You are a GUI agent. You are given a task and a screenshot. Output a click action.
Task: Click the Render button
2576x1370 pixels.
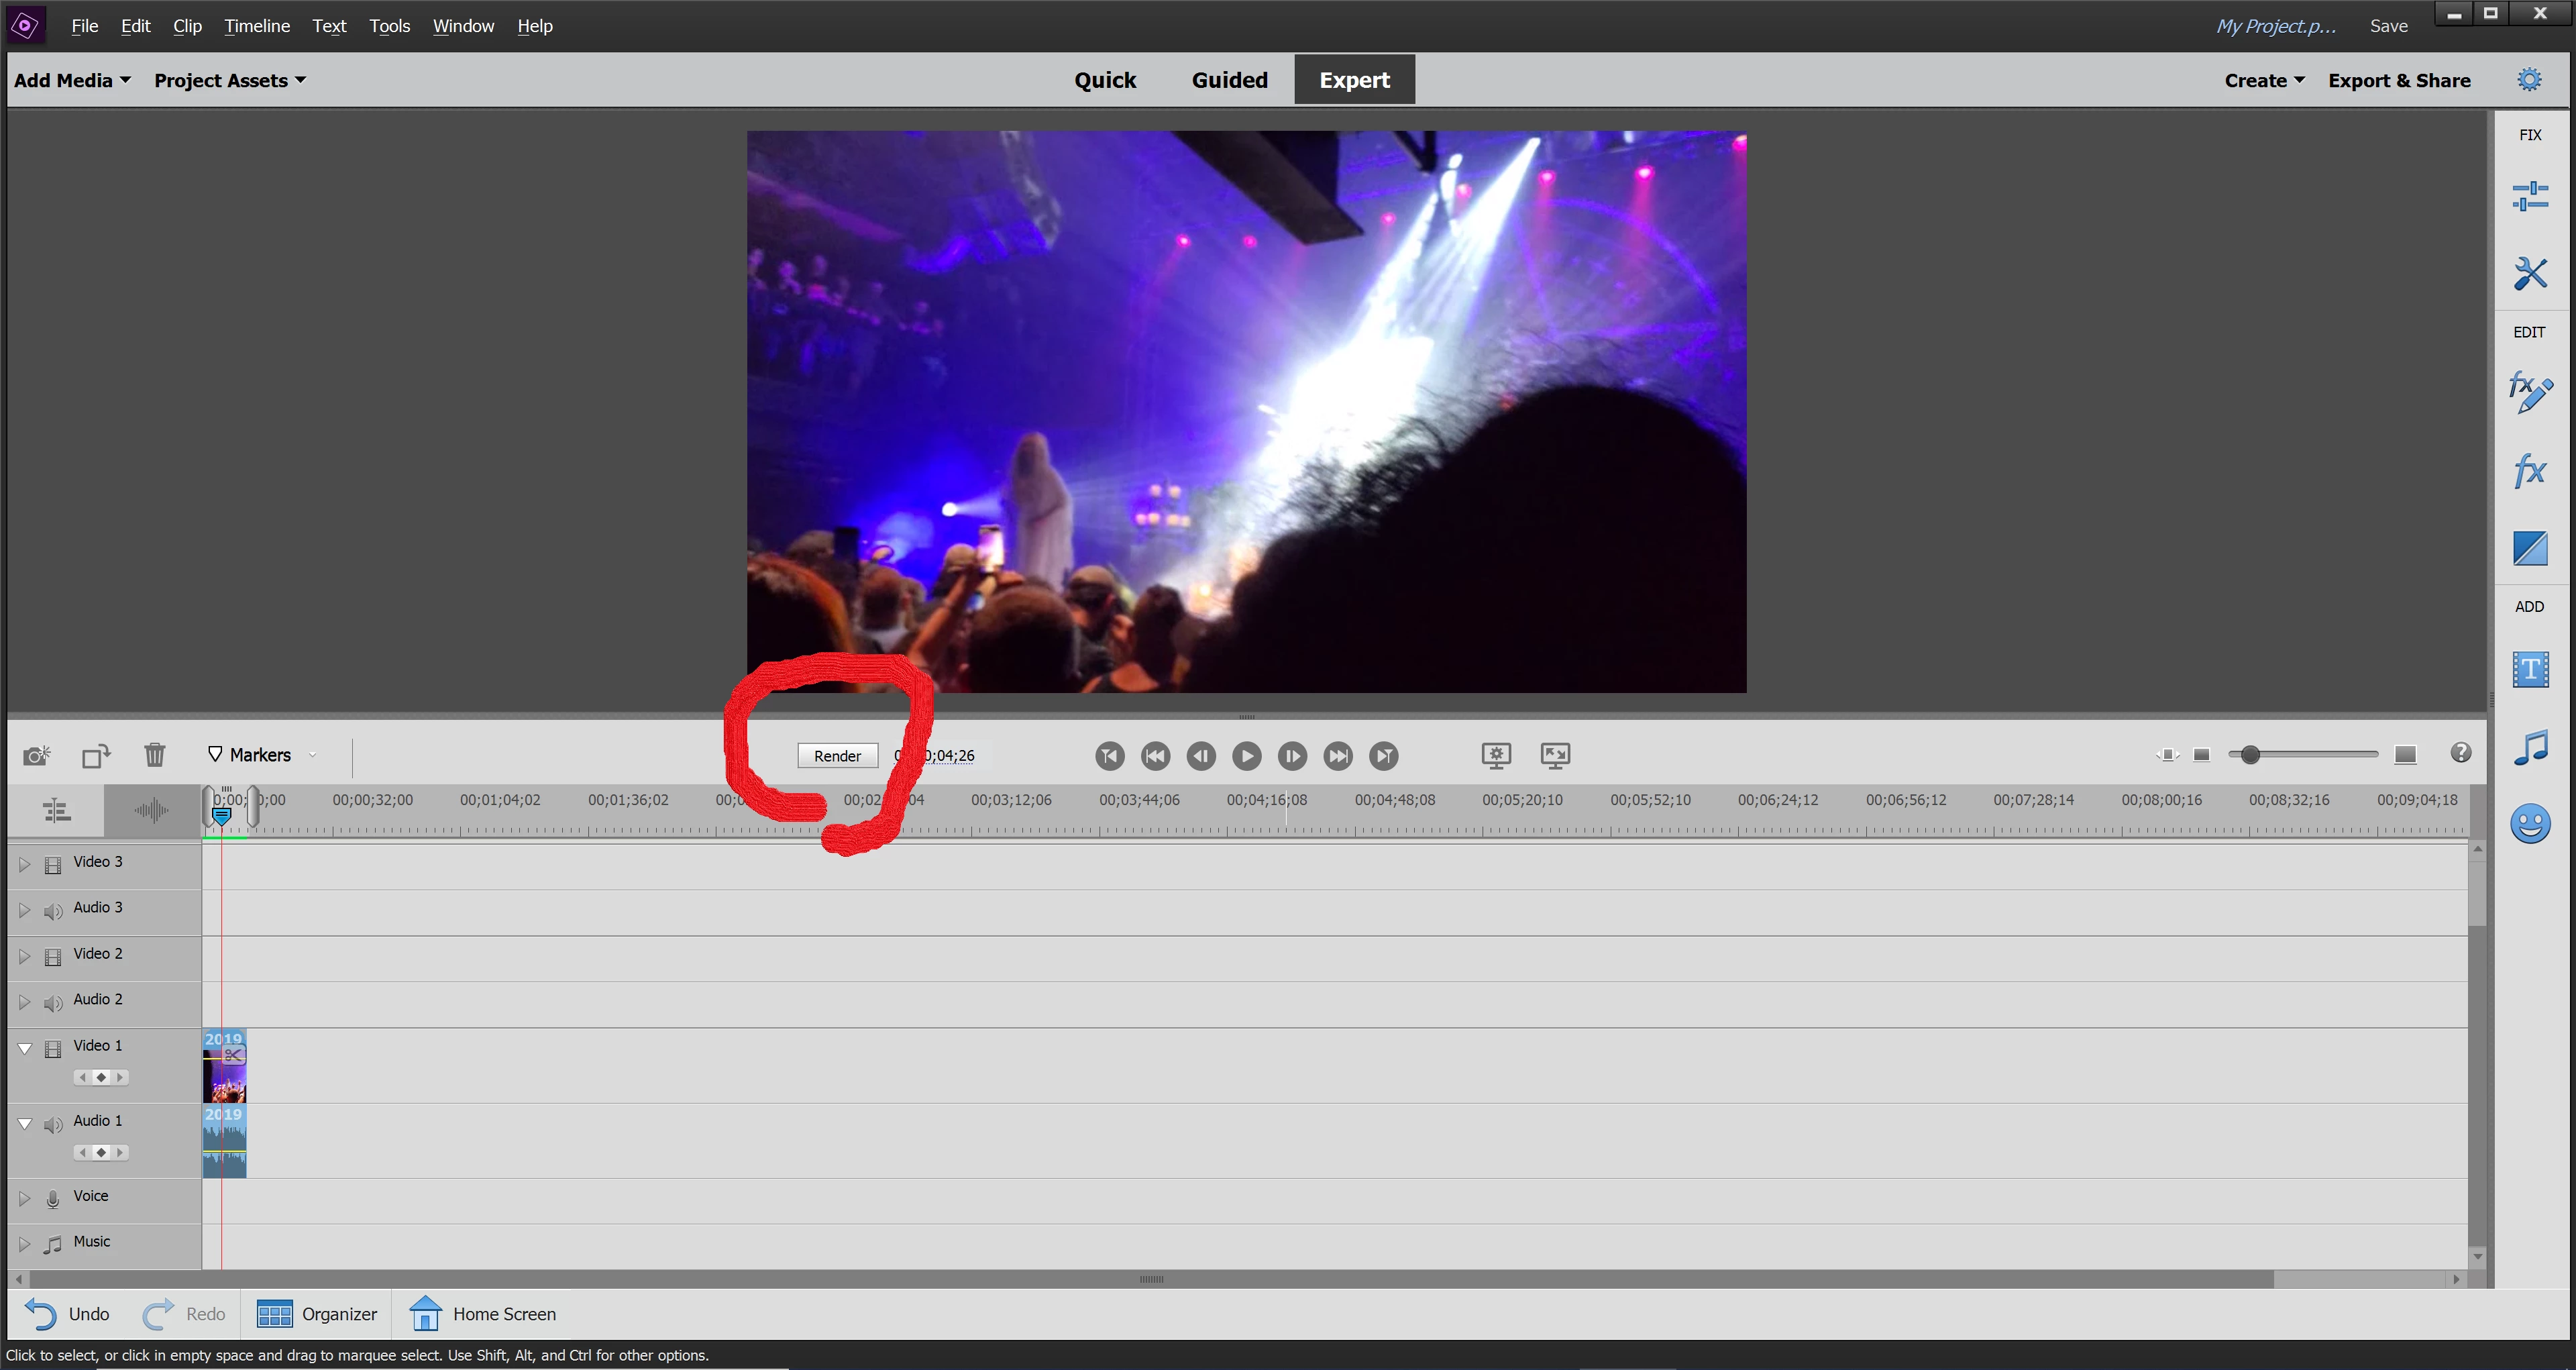pos(837,756)
